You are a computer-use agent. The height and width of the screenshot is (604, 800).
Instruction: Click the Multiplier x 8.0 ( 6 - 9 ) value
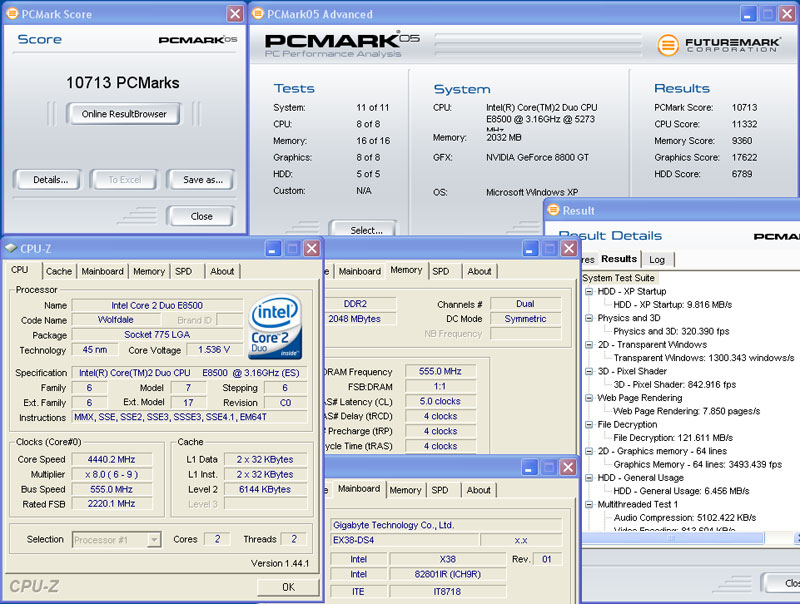coord(111,474)
